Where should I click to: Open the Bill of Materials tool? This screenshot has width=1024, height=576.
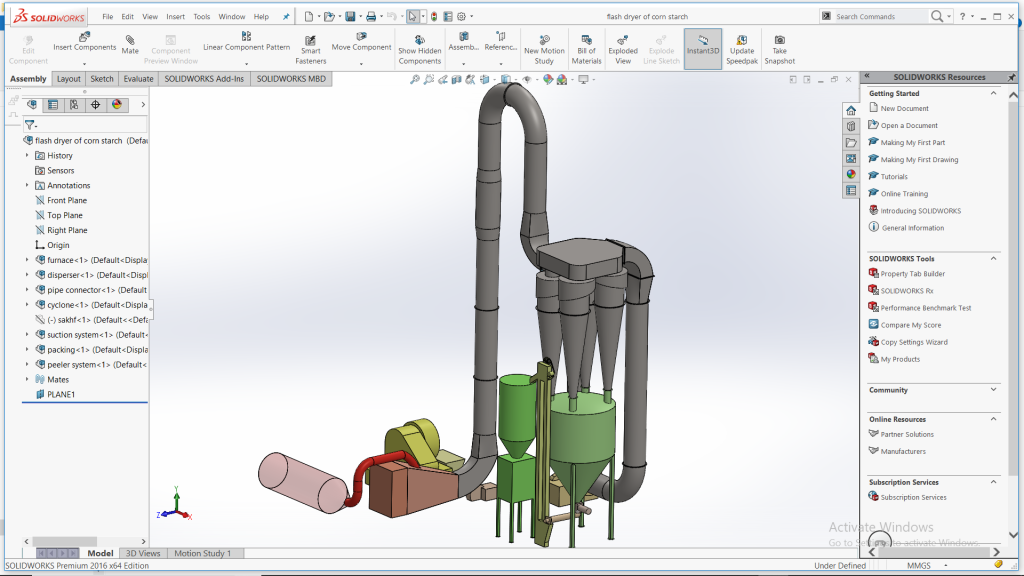[586, 48]
